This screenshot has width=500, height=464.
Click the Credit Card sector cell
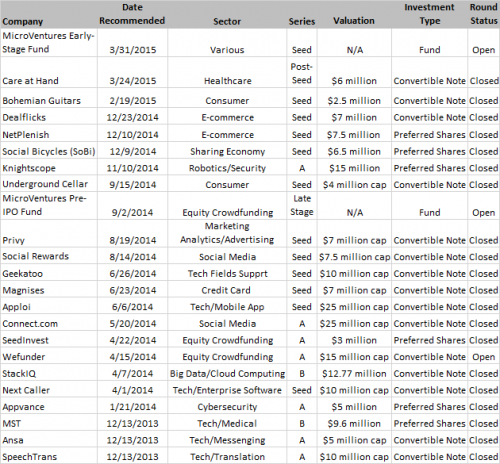[226, 290]
